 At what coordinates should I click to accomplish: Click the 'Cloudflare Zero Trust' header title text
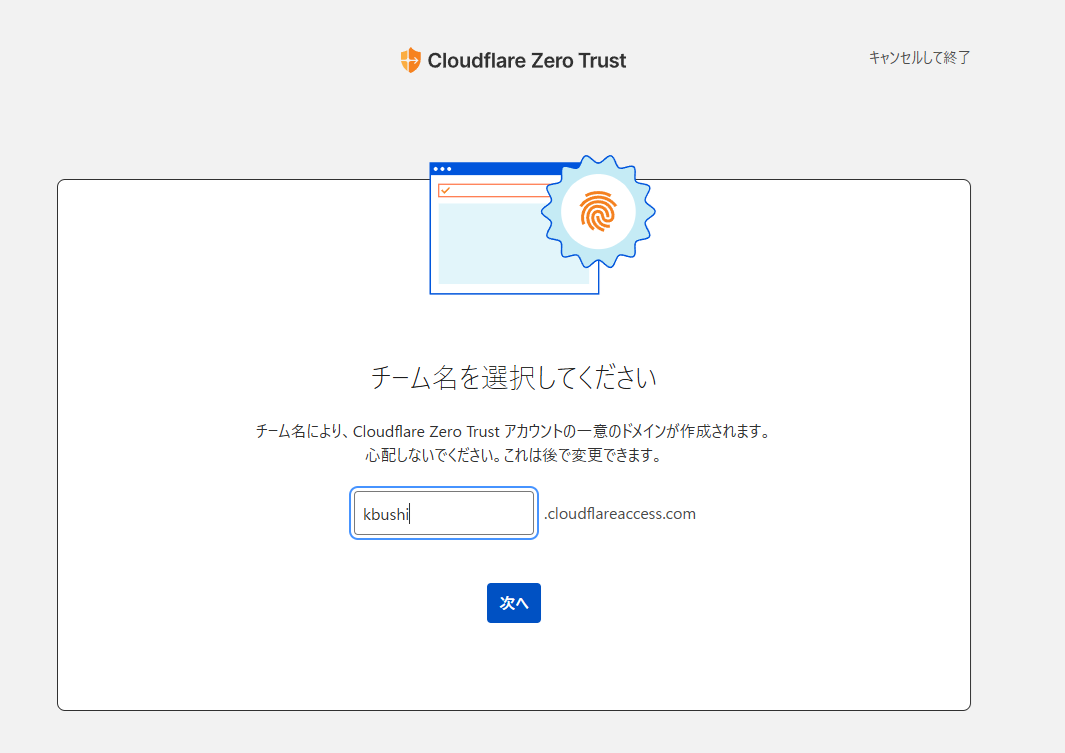coord(526,60)
